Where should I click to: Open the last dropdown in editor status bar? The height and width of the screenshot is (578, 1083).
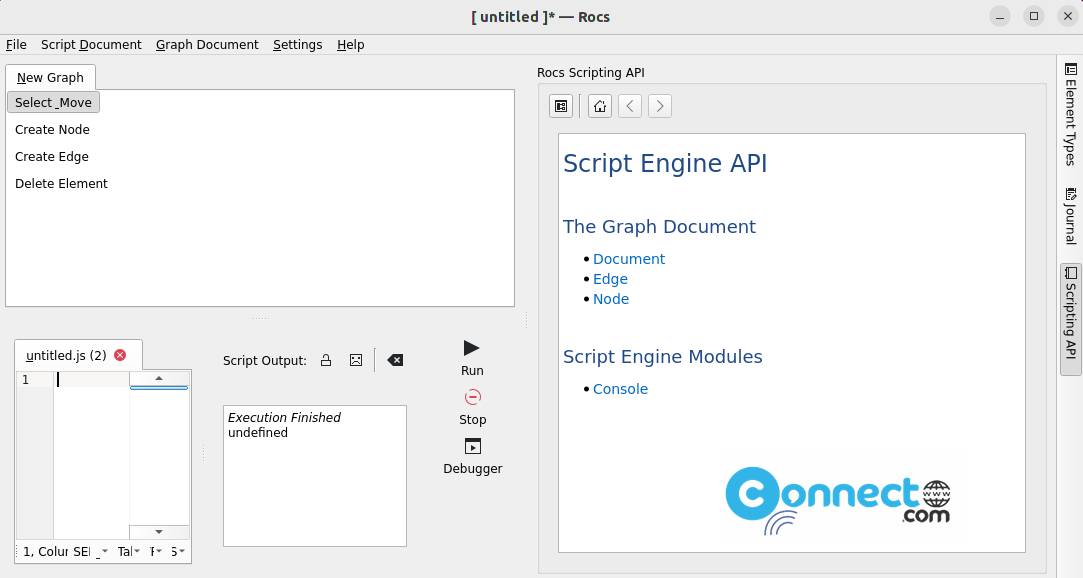[x=178, y=551]
